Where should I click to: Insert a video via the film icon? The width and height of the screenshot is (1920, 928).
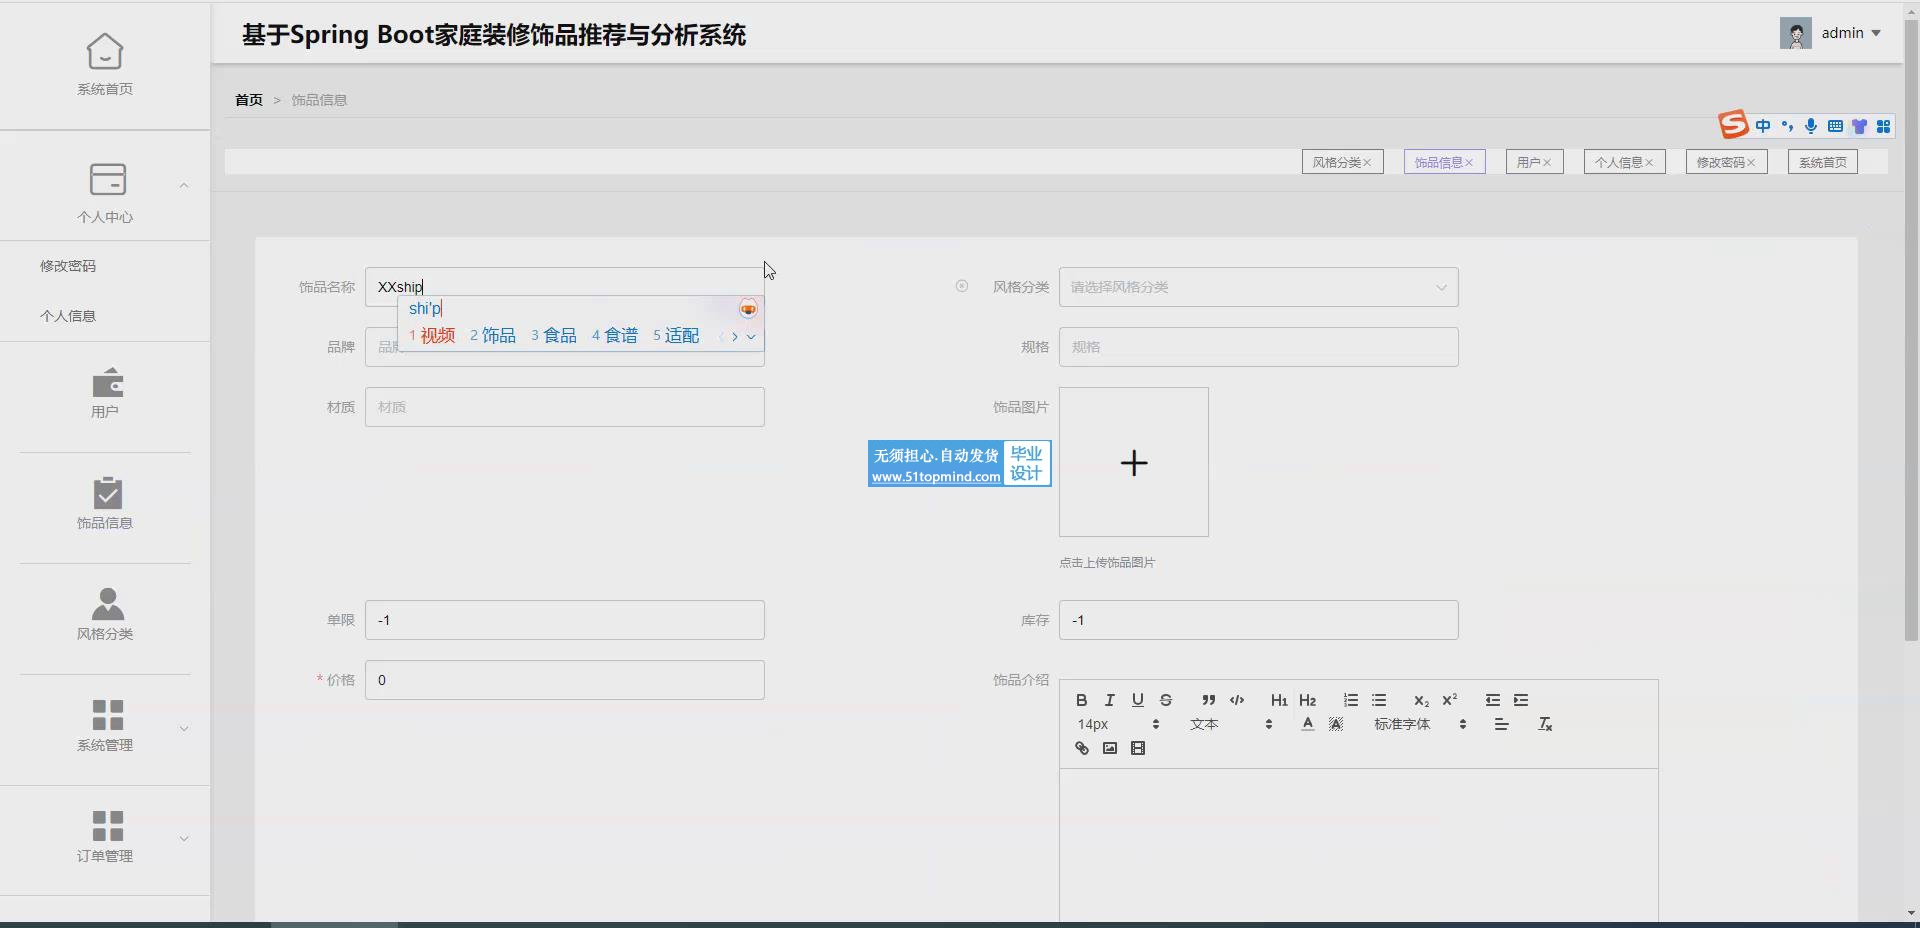coord(1137,748)
